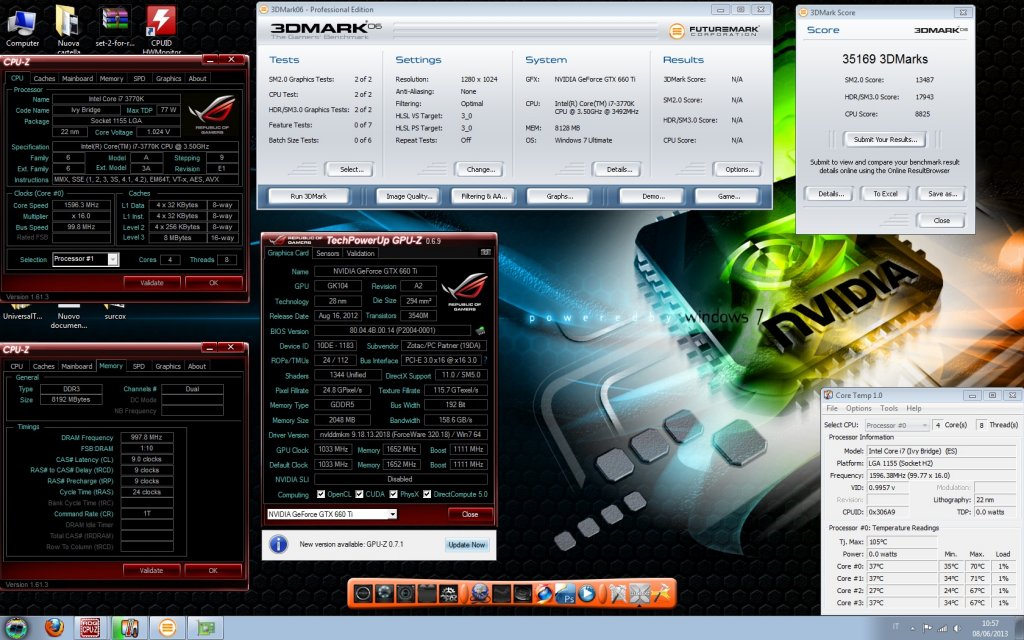
Task: Toggle the DirectCompute 5.0 checkbox in GPU-Z
Action: [426, 494]
